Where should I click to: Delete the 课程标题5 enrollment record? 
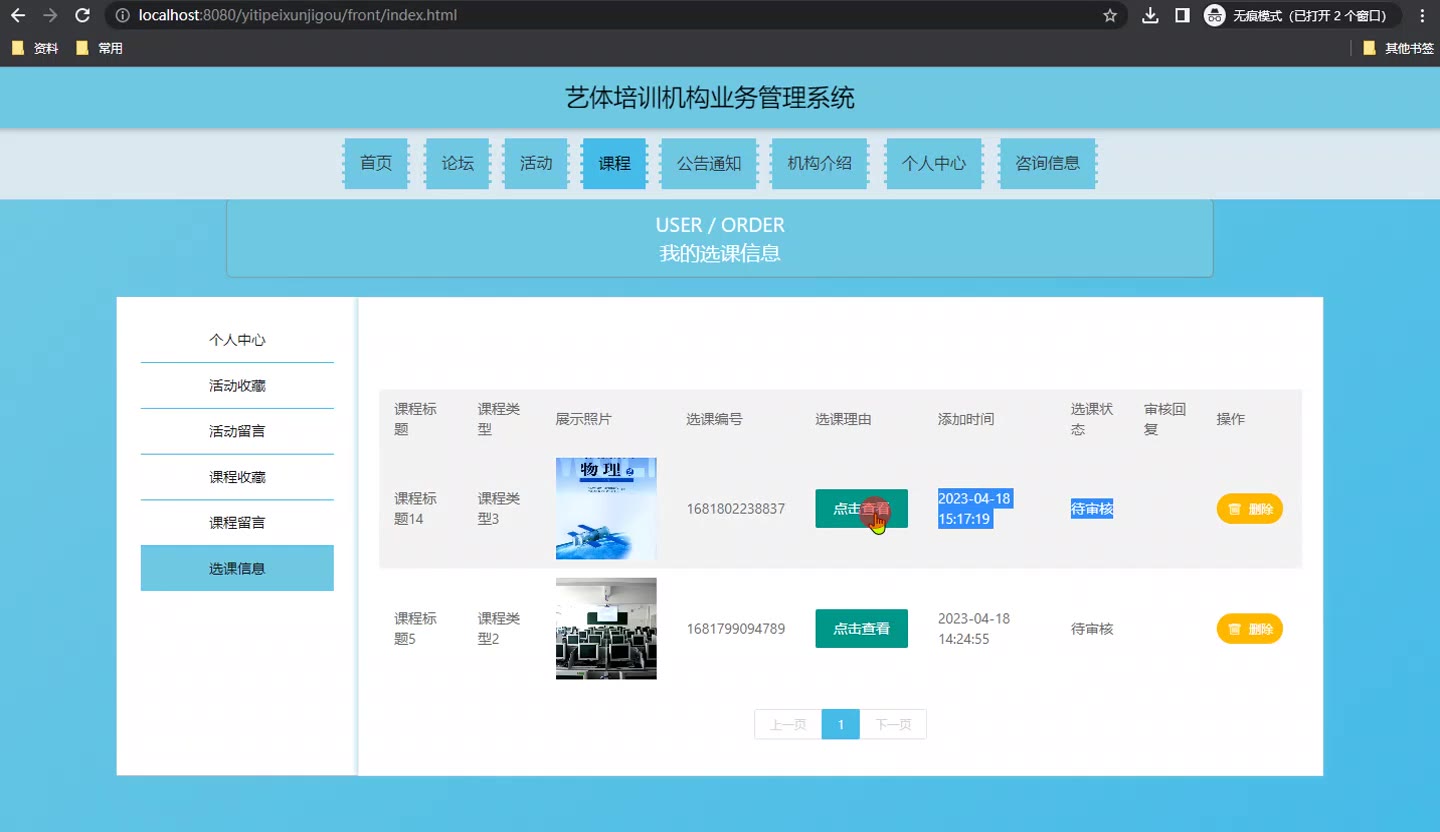[1249, 629]
